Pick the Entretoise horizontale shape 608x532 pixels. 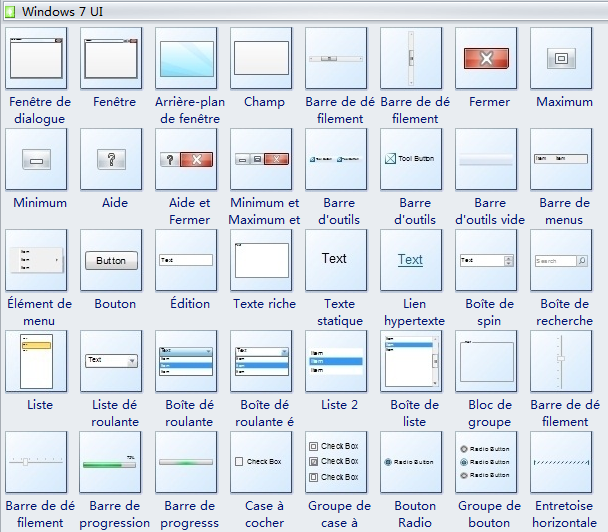561,462
